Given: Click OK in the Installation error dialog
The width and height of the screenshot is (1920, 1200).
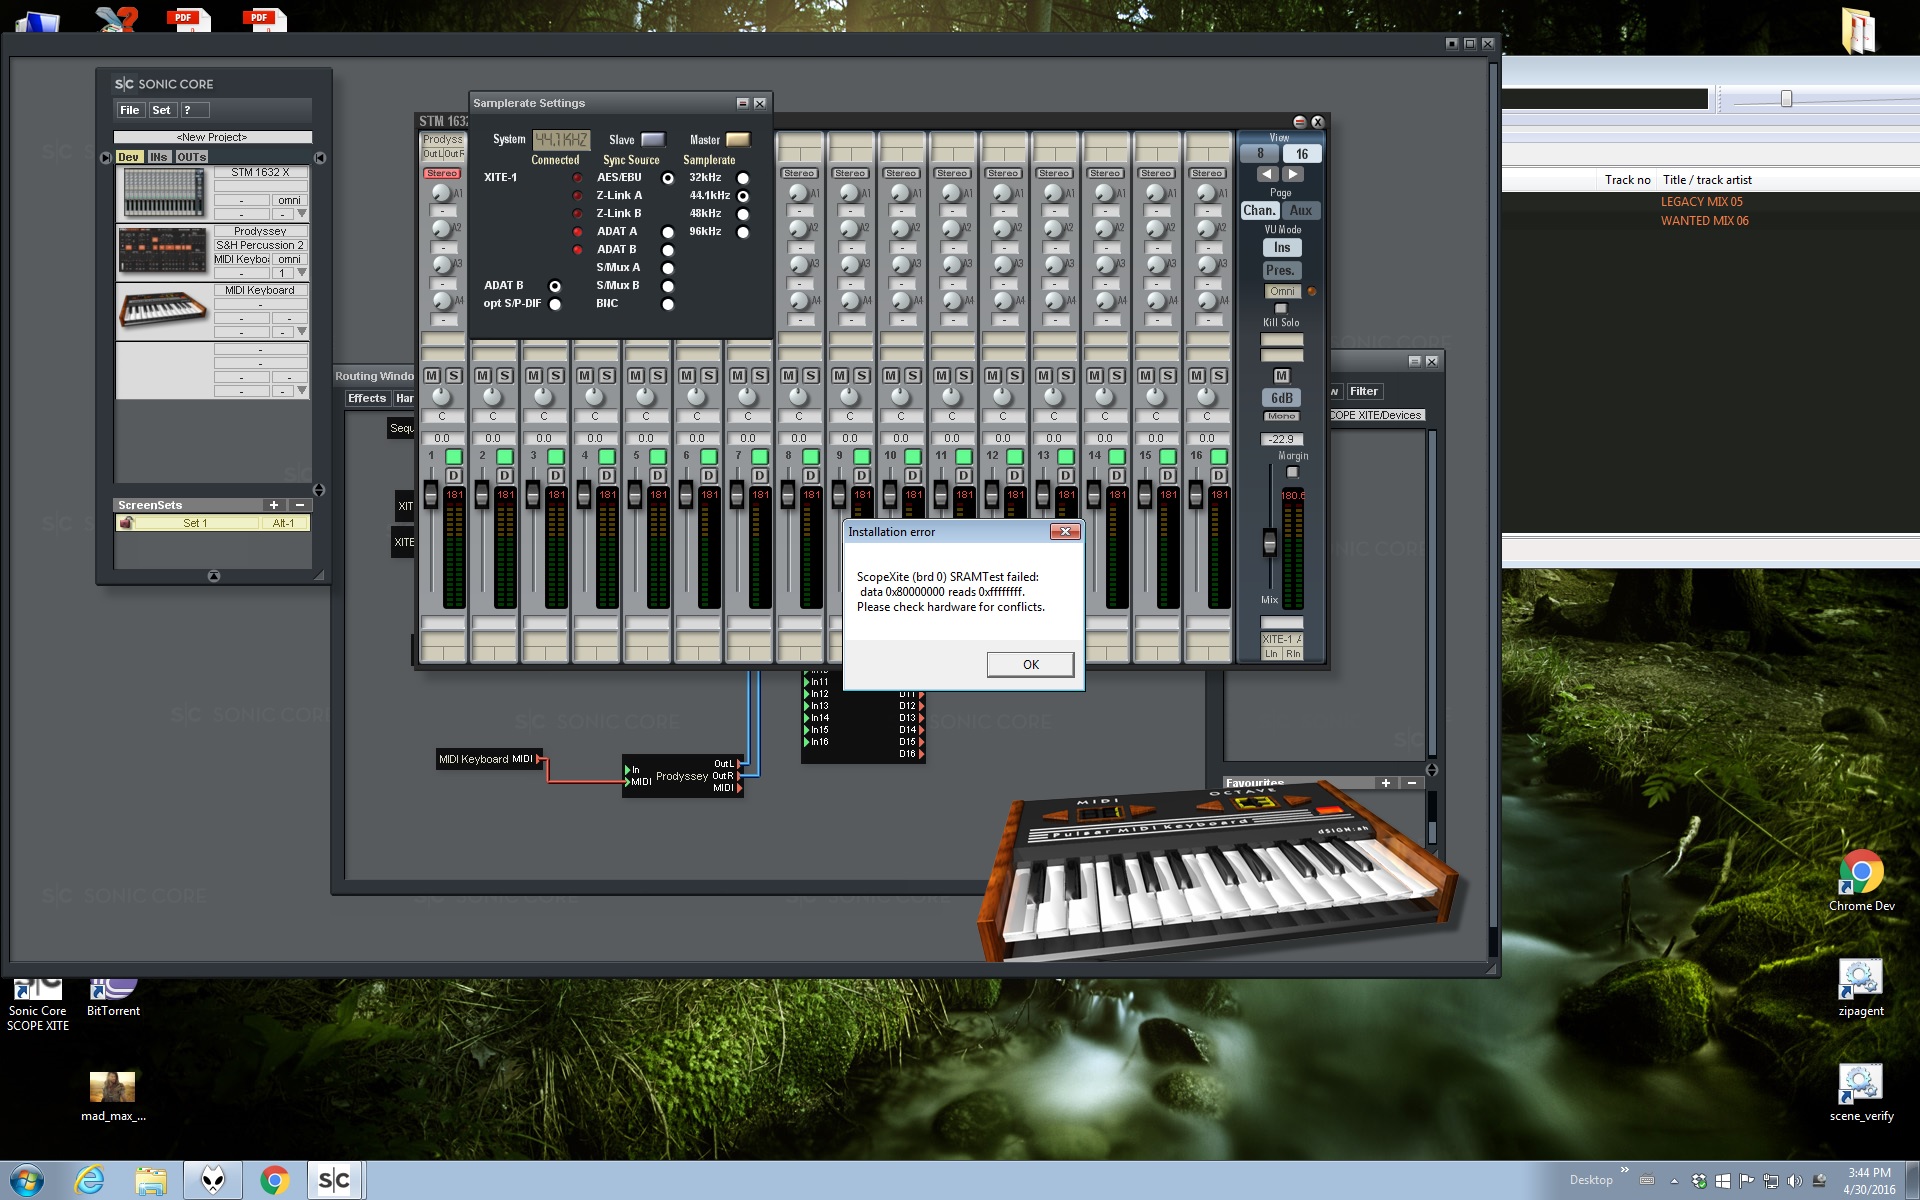Looking at the screenshot, I should tap(1030, 665).
